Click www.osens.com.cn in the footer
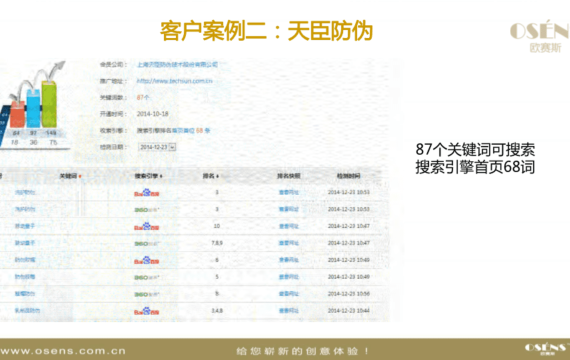Image resolution: width=570 pixels, height=360 pixels. [x=63, y=351]
